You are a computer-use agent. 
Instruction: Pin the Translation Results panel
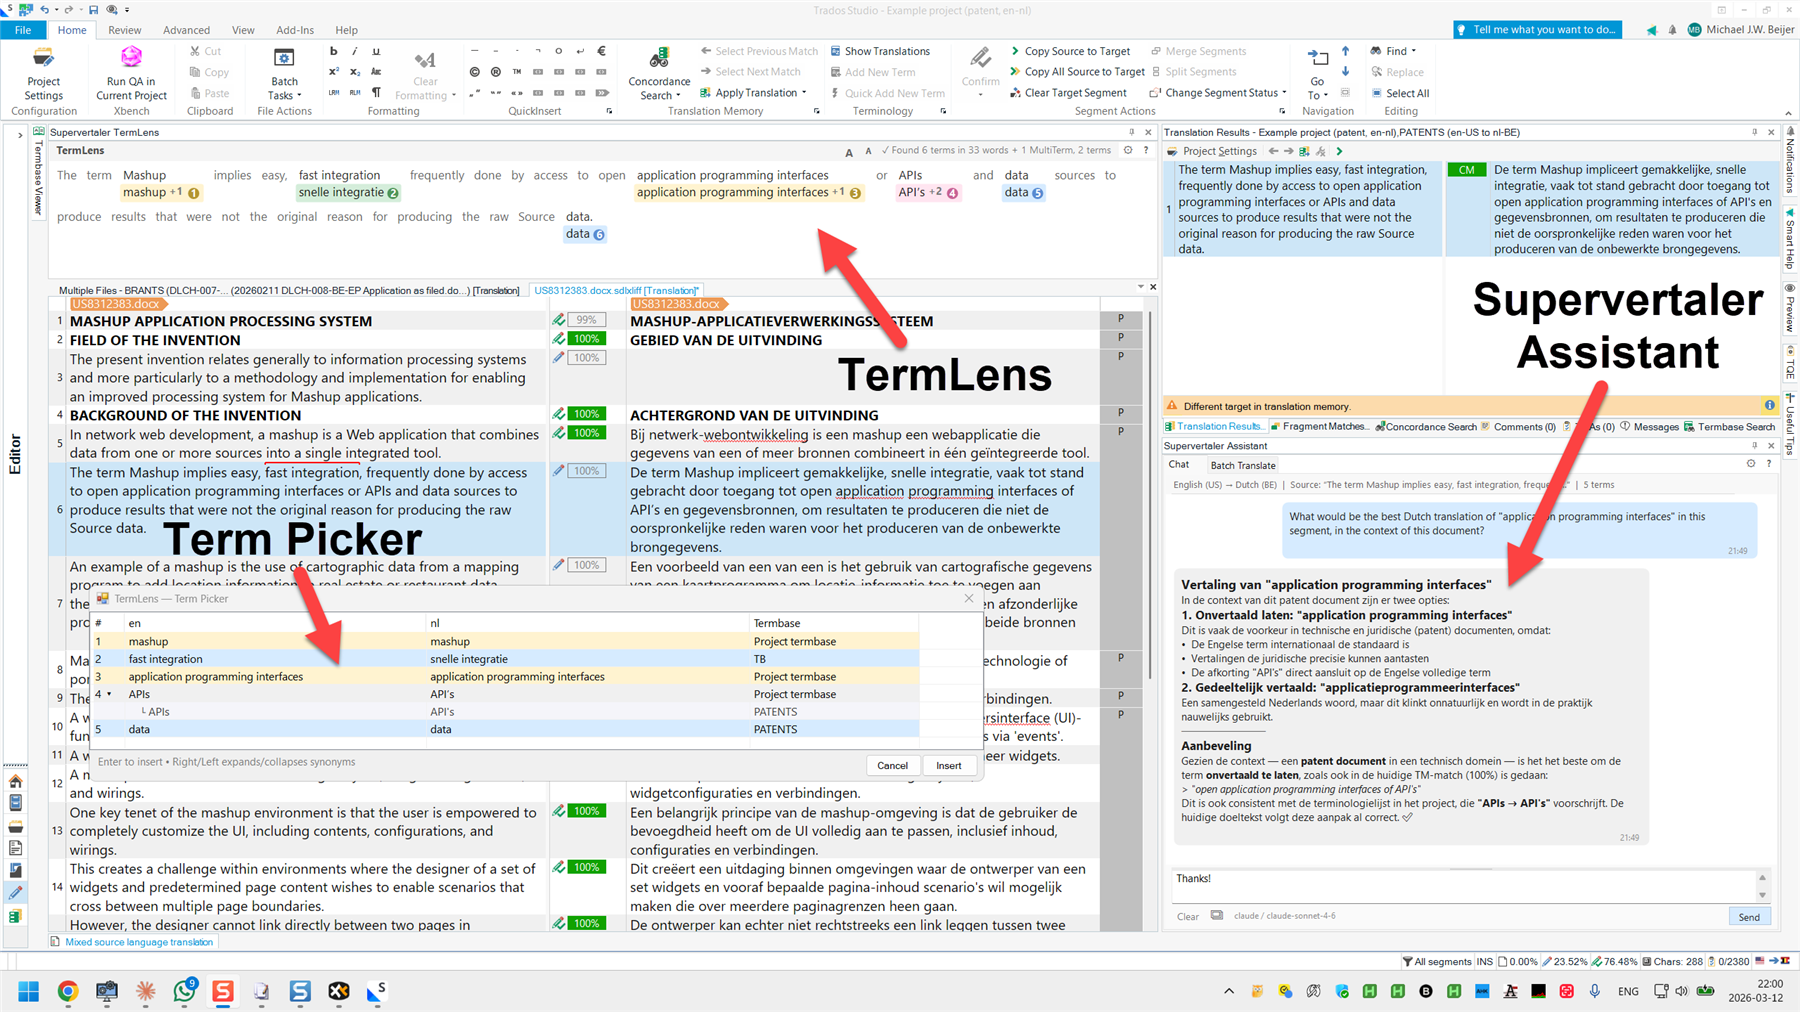pos(1753,131)
